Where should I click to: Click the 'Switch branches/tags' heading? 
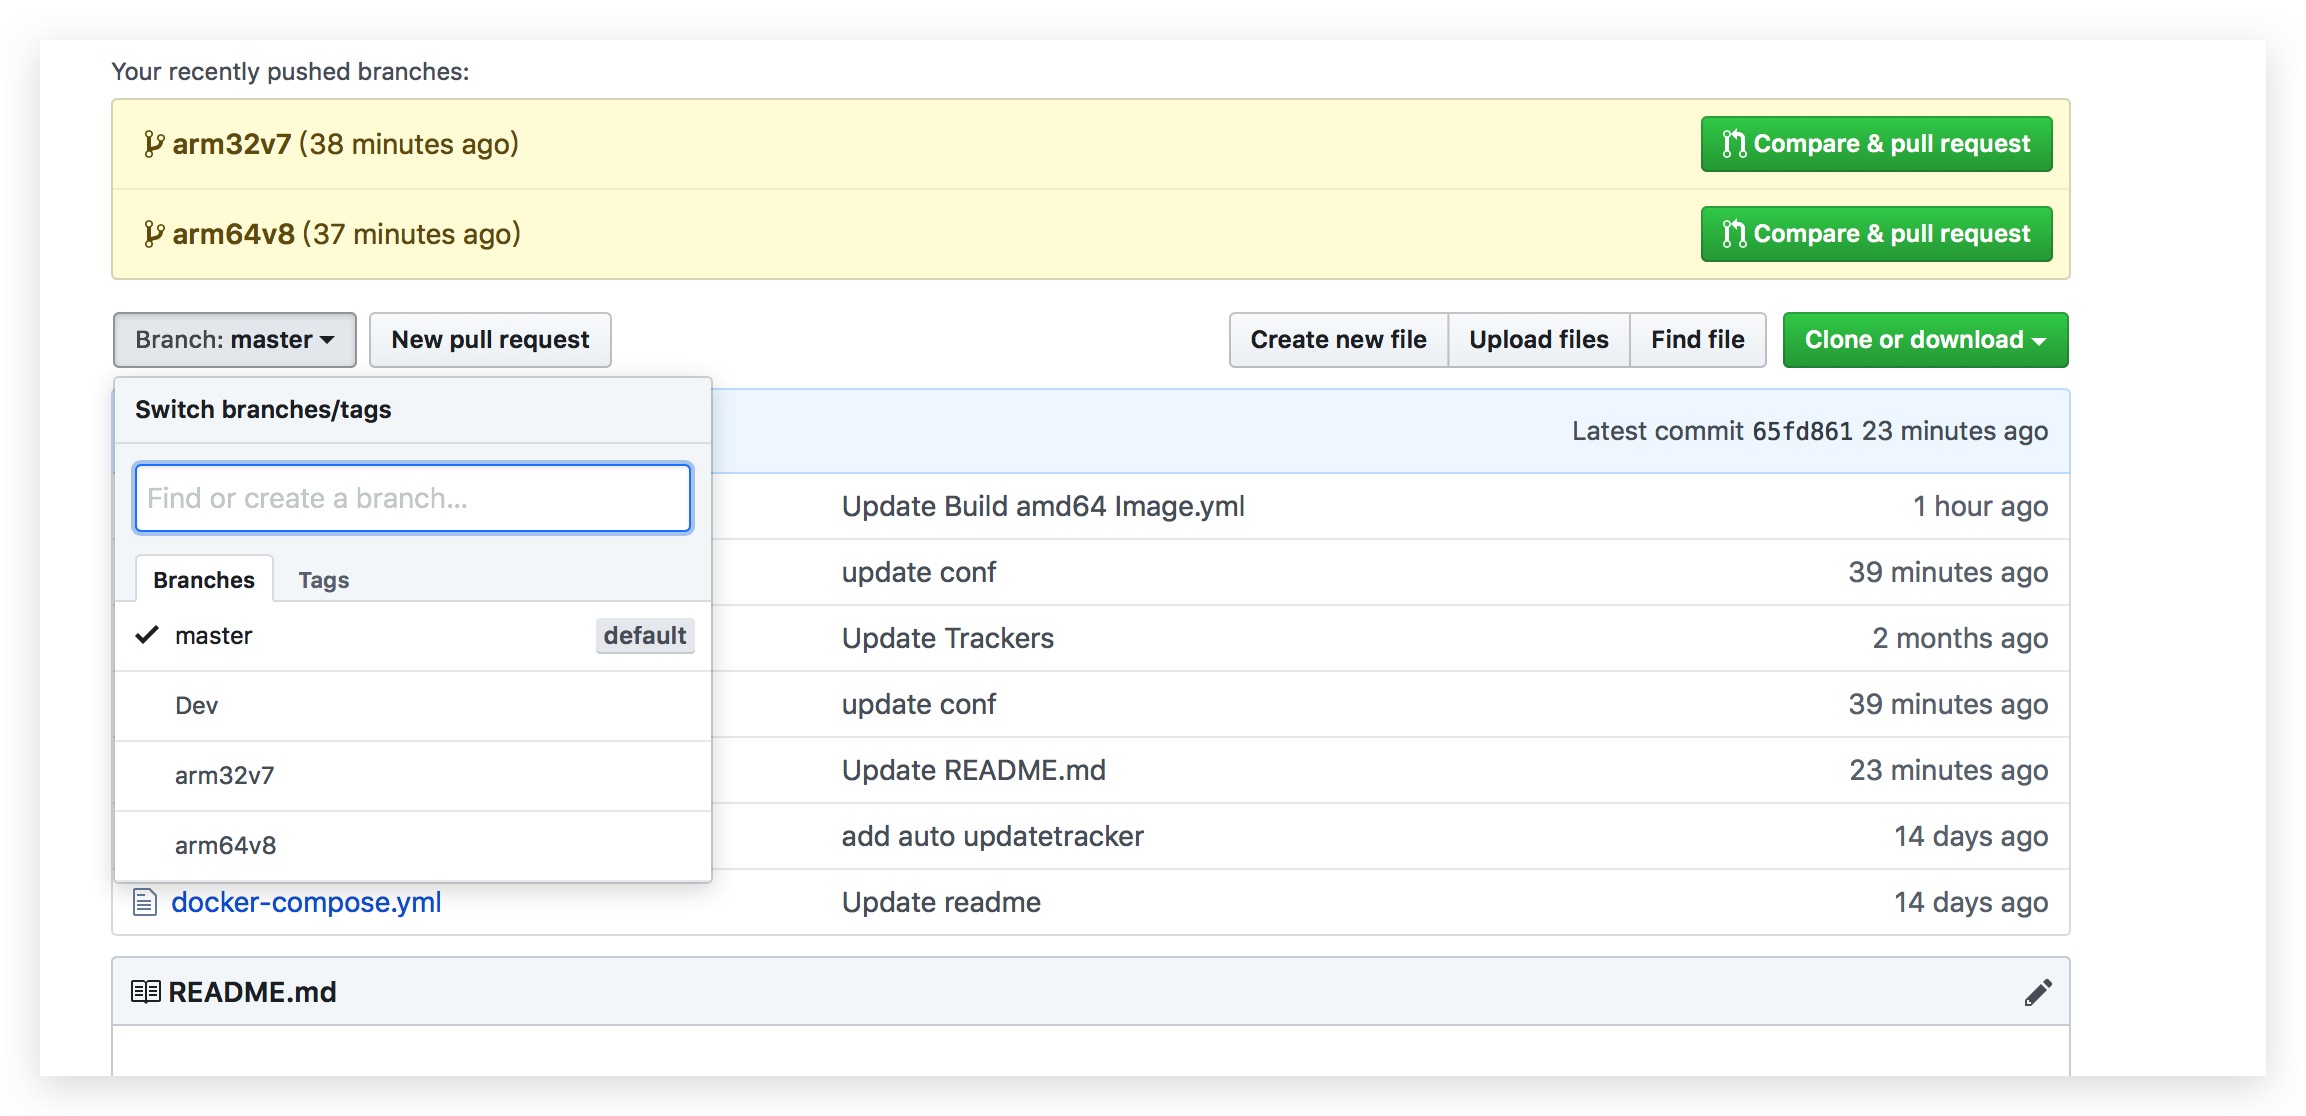click(x=263, y=410)
